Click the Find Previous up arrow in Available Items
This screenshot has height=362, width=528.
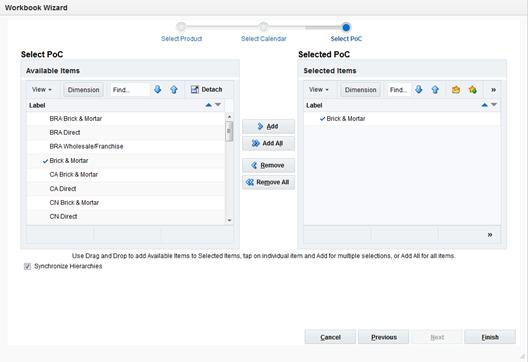click(174, 90)
